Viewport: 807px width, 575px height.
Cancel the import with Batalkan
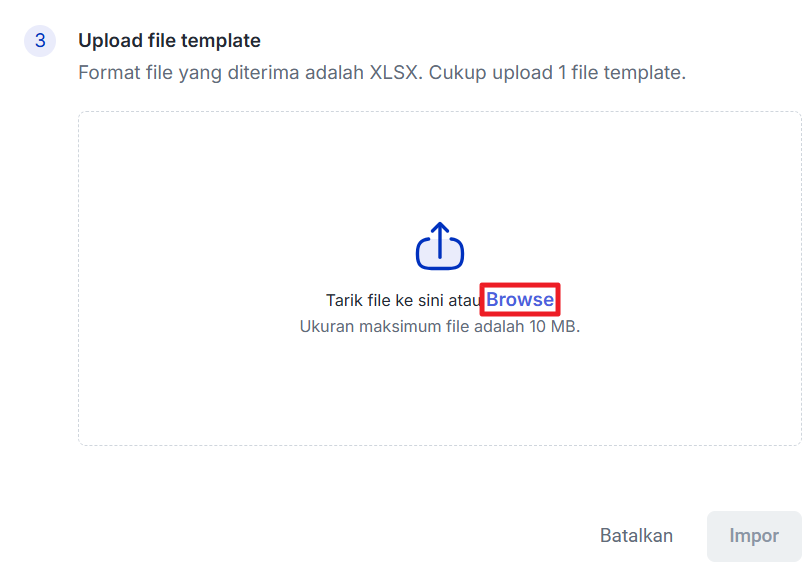[x=636, y=536]
